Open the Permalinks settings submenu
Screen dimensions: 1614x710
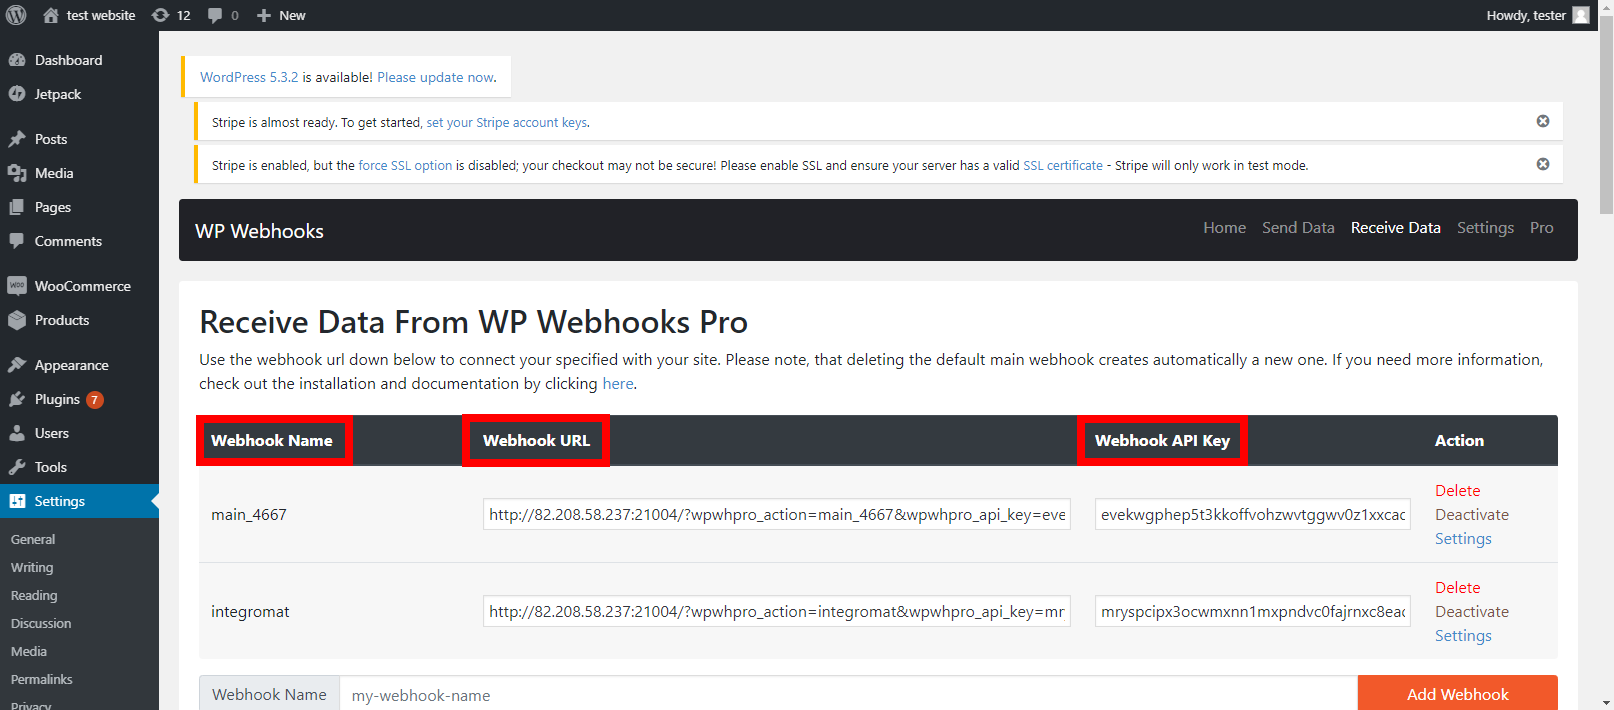[42, 679]
